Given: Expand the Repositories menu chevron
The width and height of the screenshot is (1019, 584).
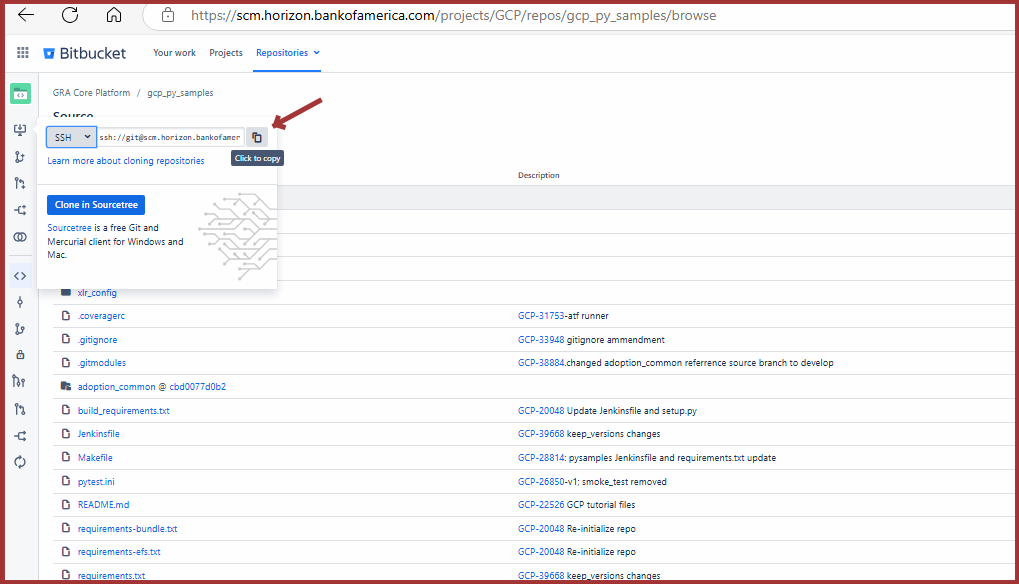Looking at the screenshot, I should click(x=316, y=53).
